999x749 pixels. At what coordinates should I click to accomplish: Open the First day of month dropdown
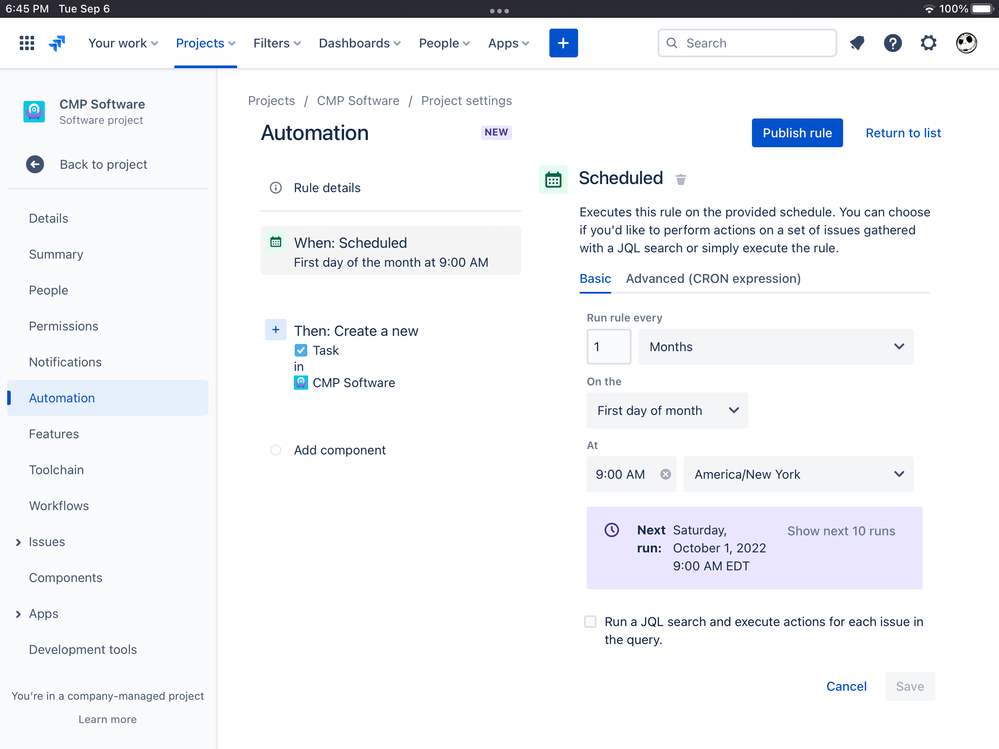tap(667, 410)
